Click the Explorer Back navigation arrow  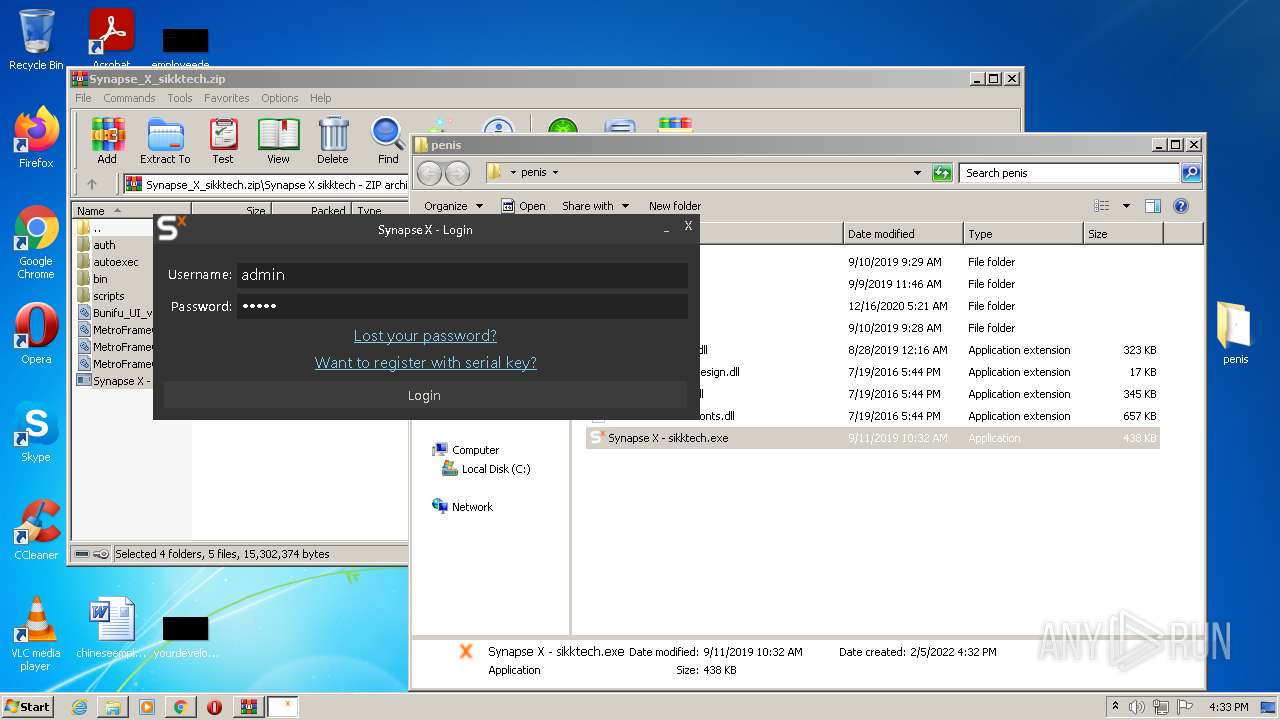coord(429,173)
